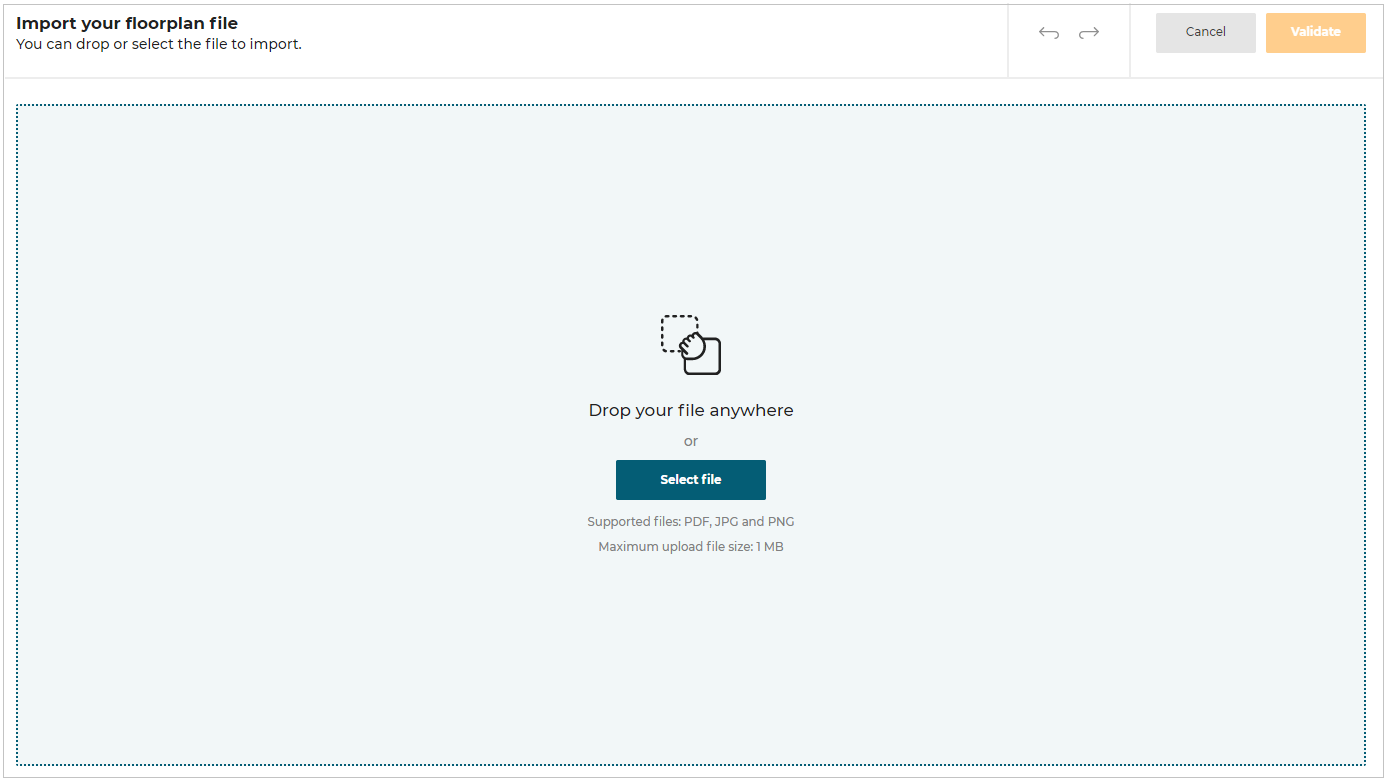This screenshot has height=783, width=1388.
Task: Click the 'Maximum upload file size: 1 MB' text
Action: tap(691, 546)
